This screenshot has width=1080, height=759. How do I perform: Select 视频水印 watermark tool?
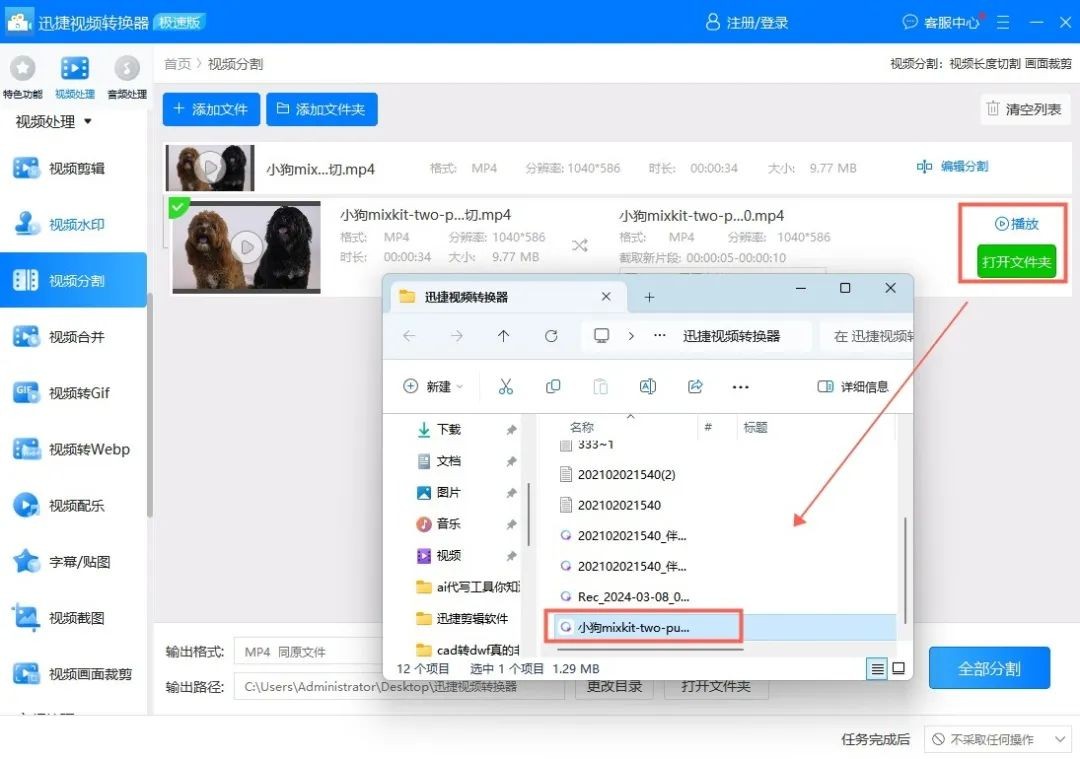click(x=75, y=225)
